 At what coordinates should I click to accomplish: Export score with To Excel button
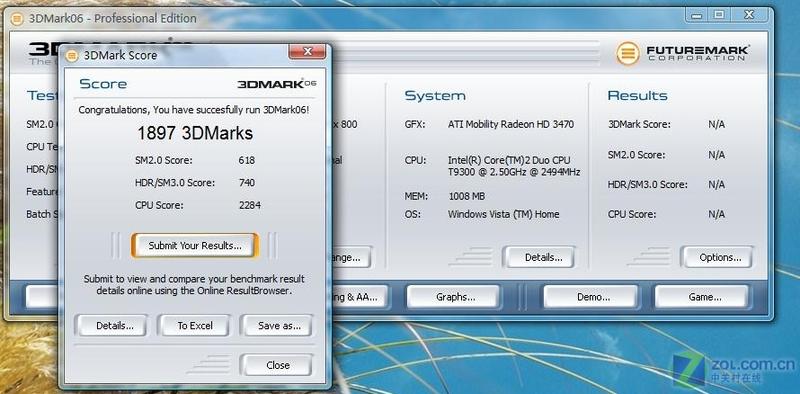pyautogui.click(x=195, y=326)
